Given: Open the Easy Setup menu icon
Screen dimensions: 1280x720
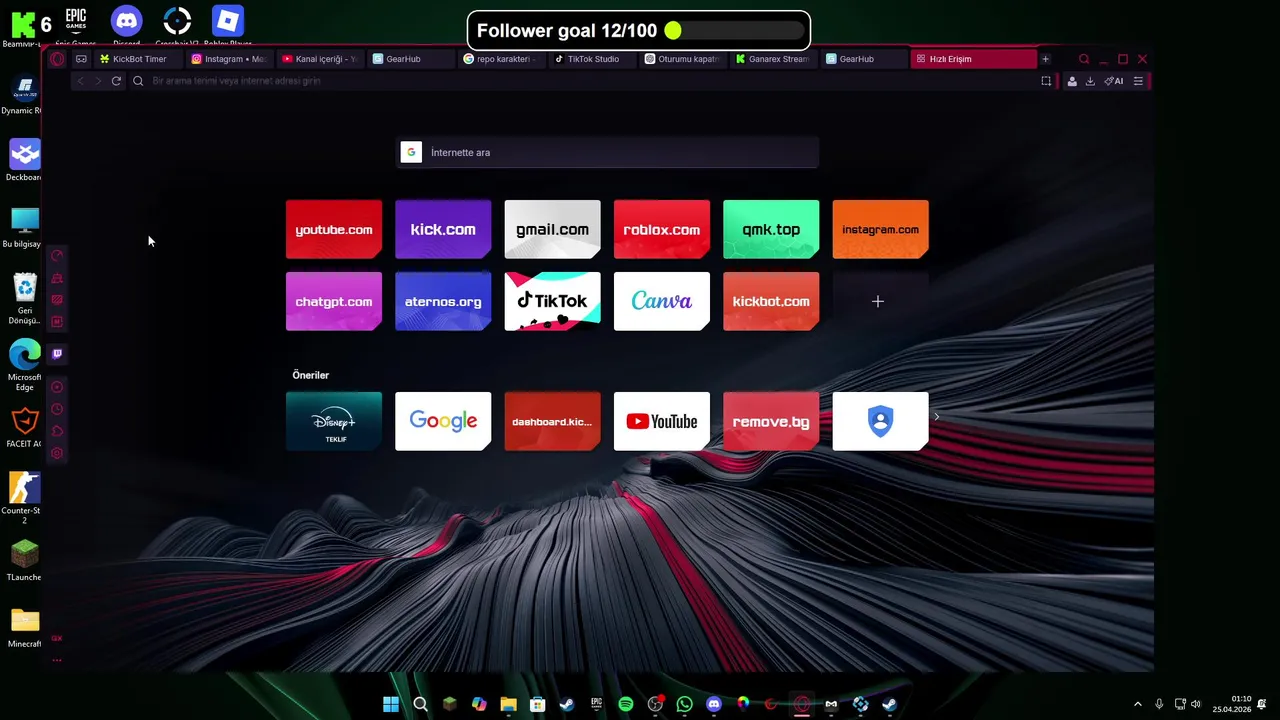Looking at the screenshot, I should [1138, 81].
